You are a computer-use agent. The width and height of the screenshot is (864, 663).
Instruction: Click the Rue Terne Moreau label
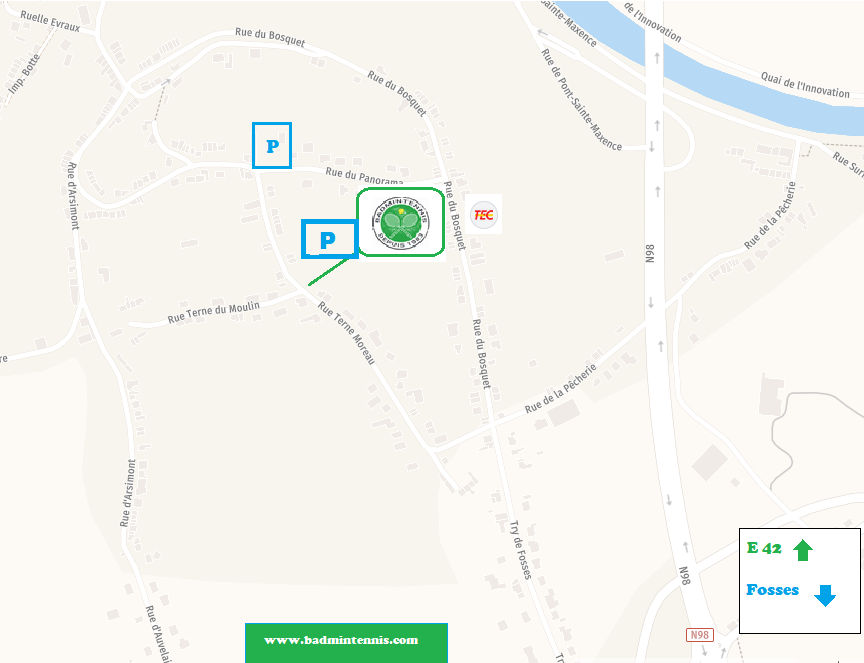point(347,333)
